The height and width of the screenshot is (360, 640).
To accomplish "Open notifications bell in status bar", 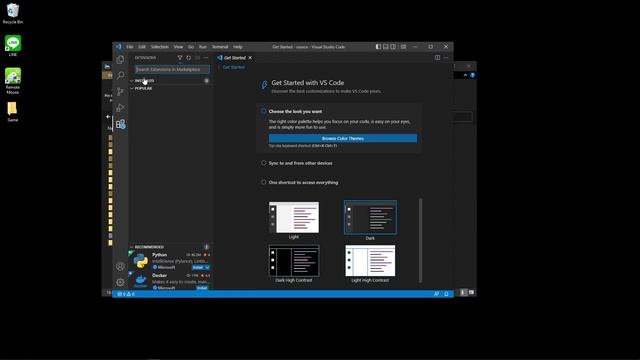I will (446, 294).
